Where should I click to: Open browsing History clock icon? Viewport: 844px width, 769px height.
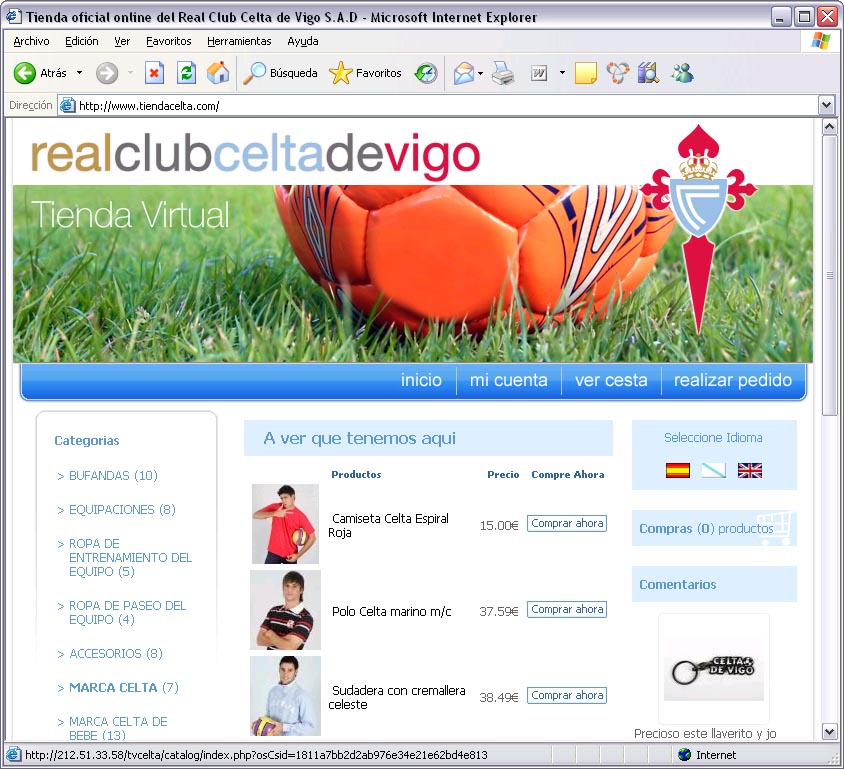pyautogui.click(x=426, y=73)
